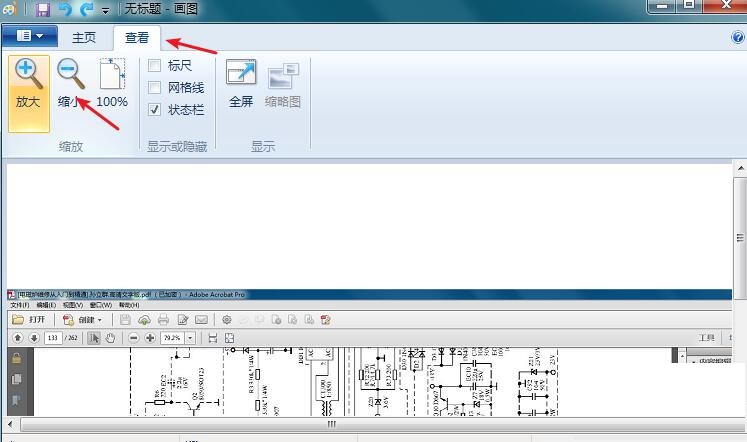The image size is (747, 442).
Task: Open the Paint palette system menu icon
Action: (x=9, y=9)
